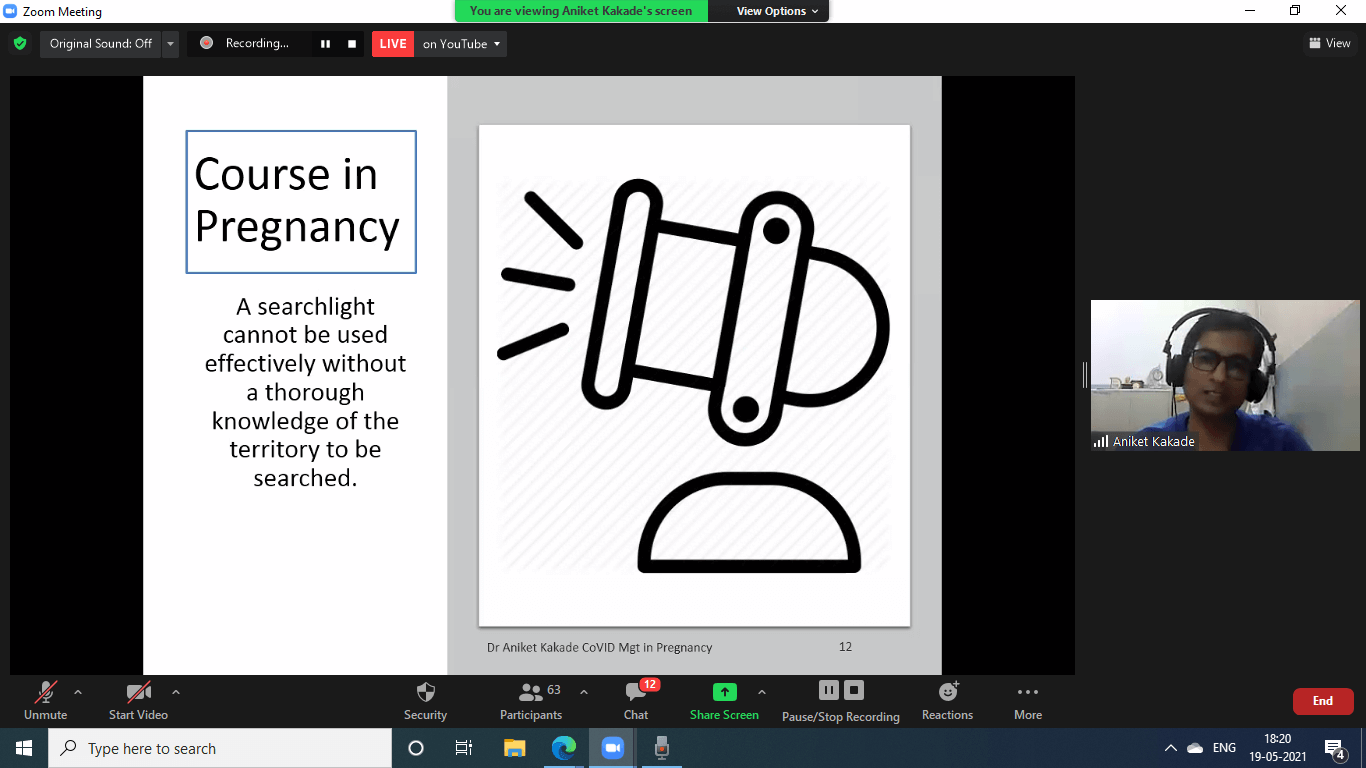
Task: Click the green encryption shield icon
Action: [20, 44]
